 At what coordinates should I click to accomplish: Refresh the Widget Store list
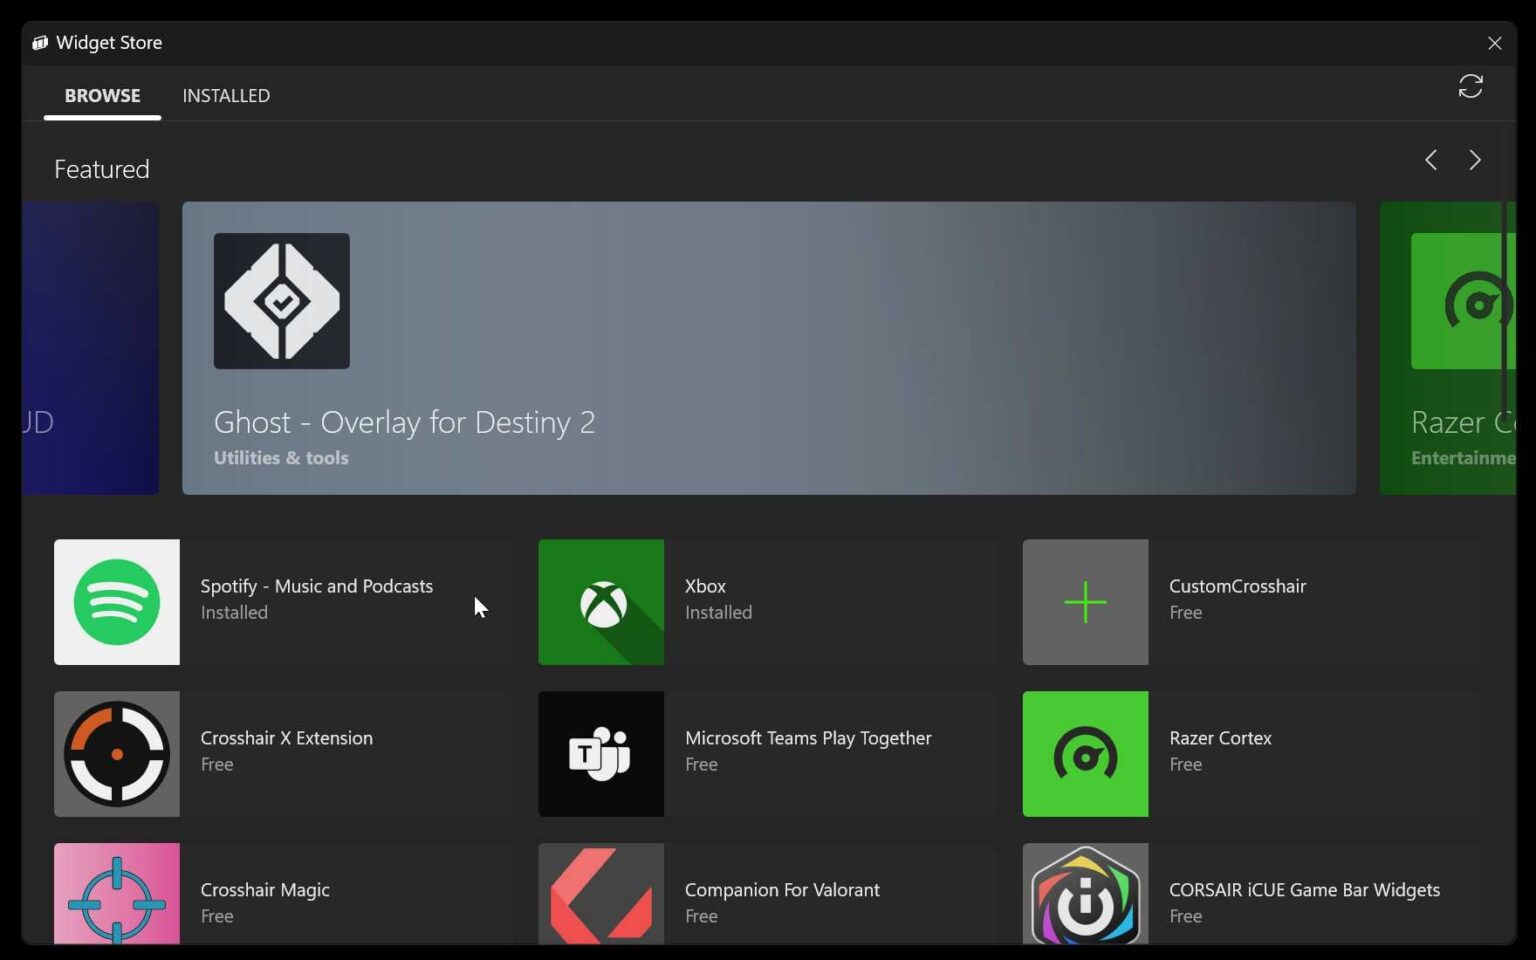(x=1470, y=87)
